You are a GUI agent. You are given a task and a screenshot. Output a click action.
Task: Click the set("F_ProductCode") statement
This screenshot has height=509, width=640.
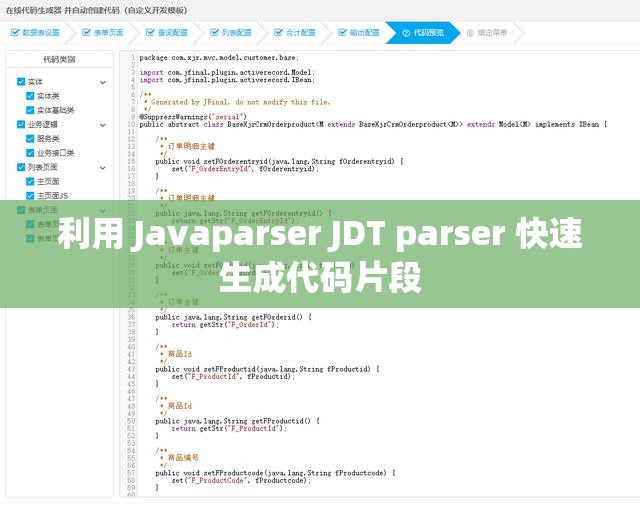pyautogui.click(x=241, y=480)
